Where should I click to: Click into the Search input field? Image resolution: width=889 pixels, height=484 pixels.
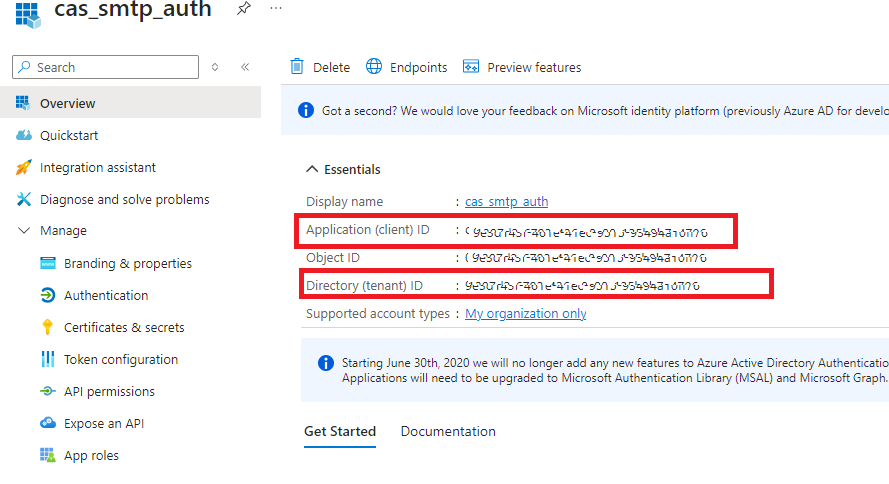coord(105,67)
